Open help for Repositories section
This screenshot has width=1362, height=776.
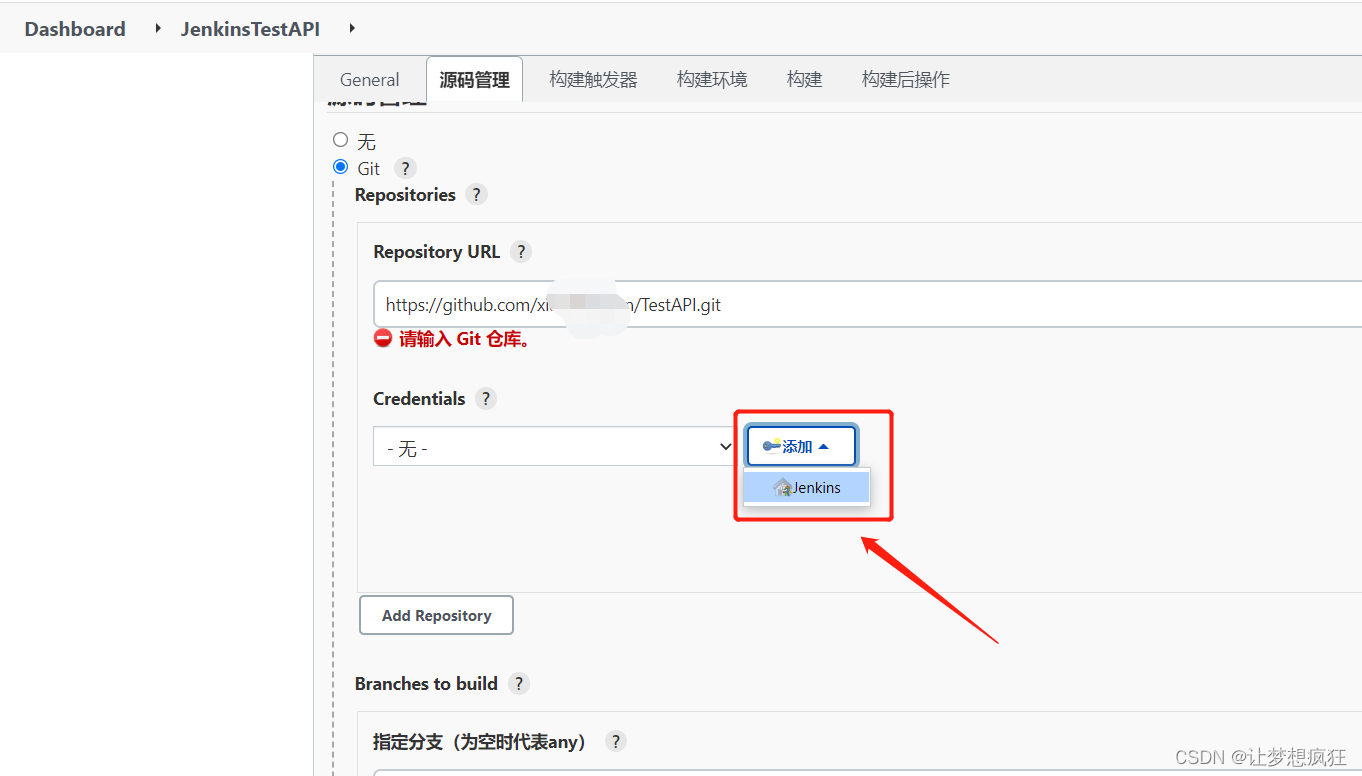pyautogui.click(x=477, y=194)
